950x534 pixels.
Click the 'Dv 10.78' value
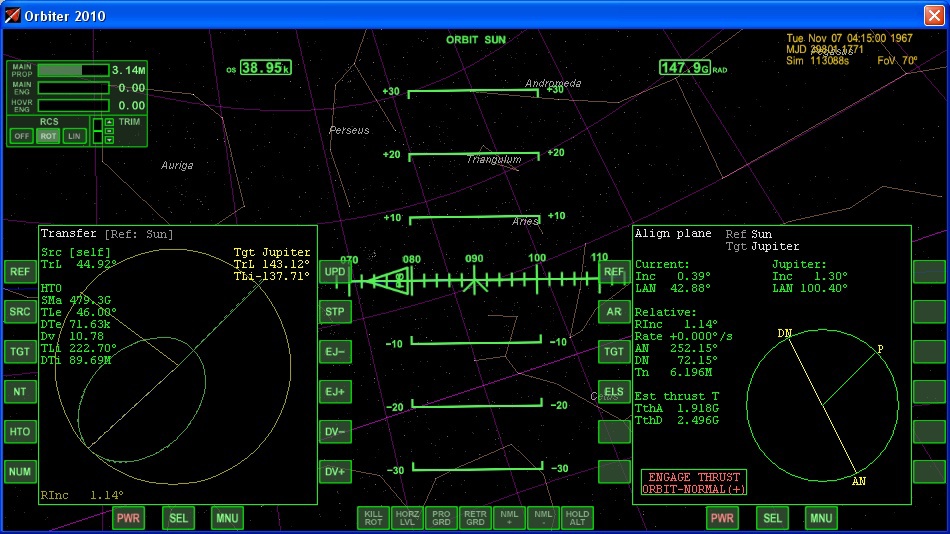[72, 336]
